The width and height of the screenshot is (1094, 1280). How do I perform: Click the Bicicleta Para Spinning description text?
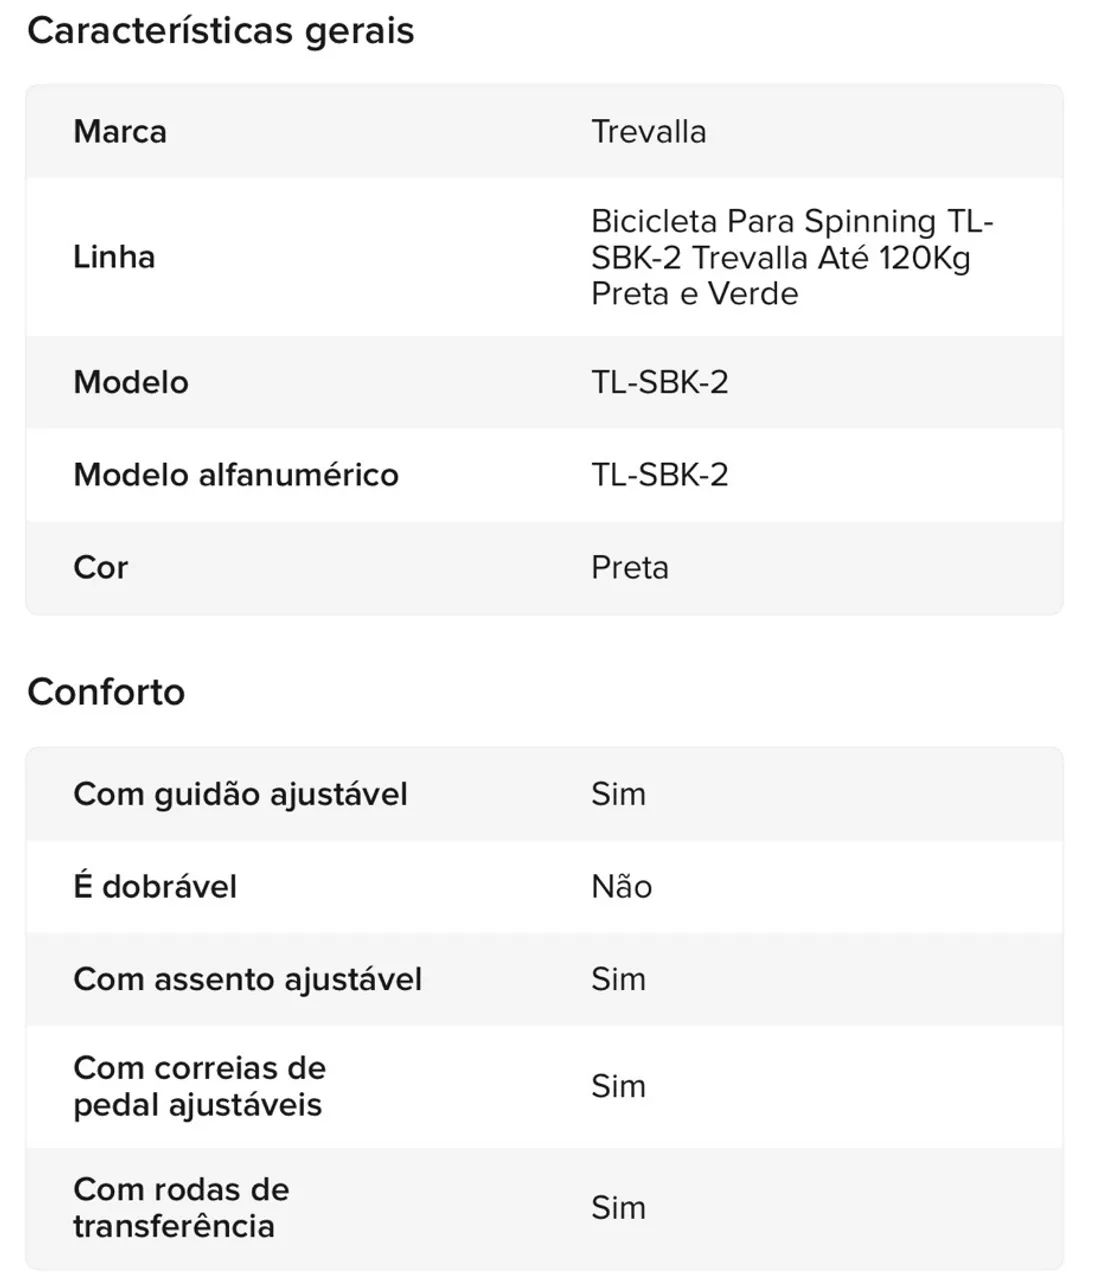click(792, 257)
